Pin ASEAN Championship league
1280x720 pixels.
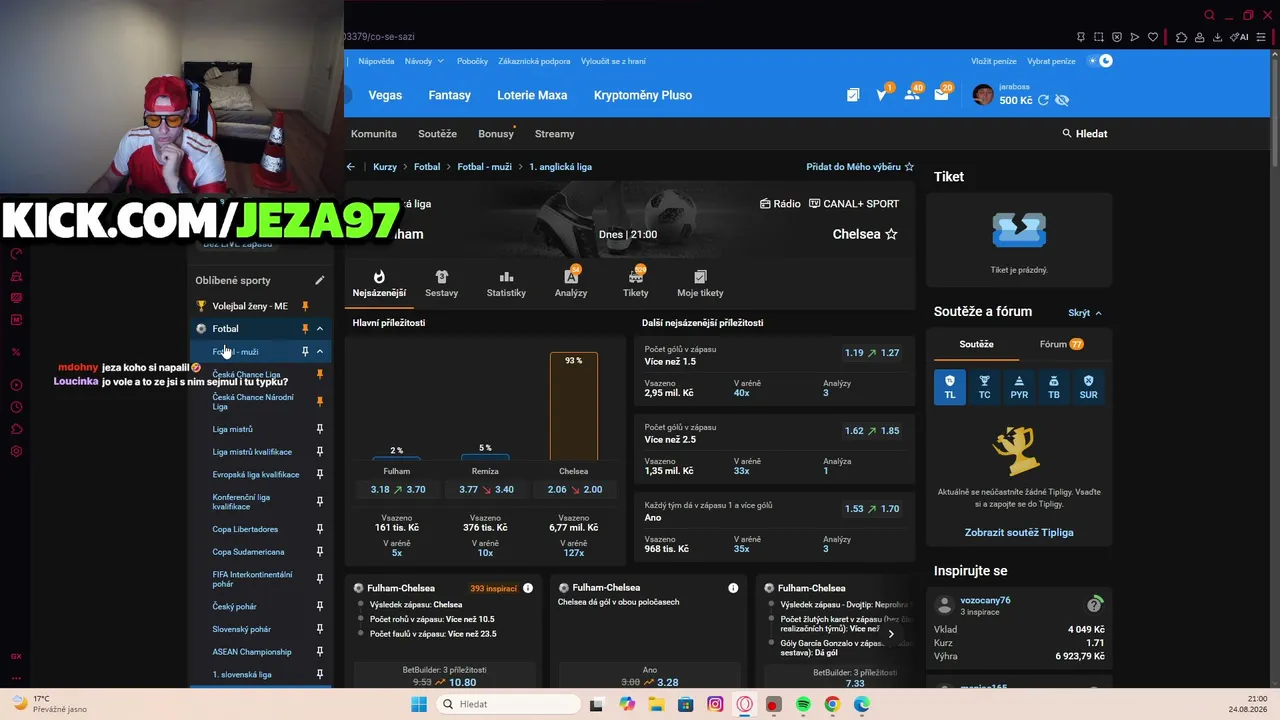click(320, 652)
